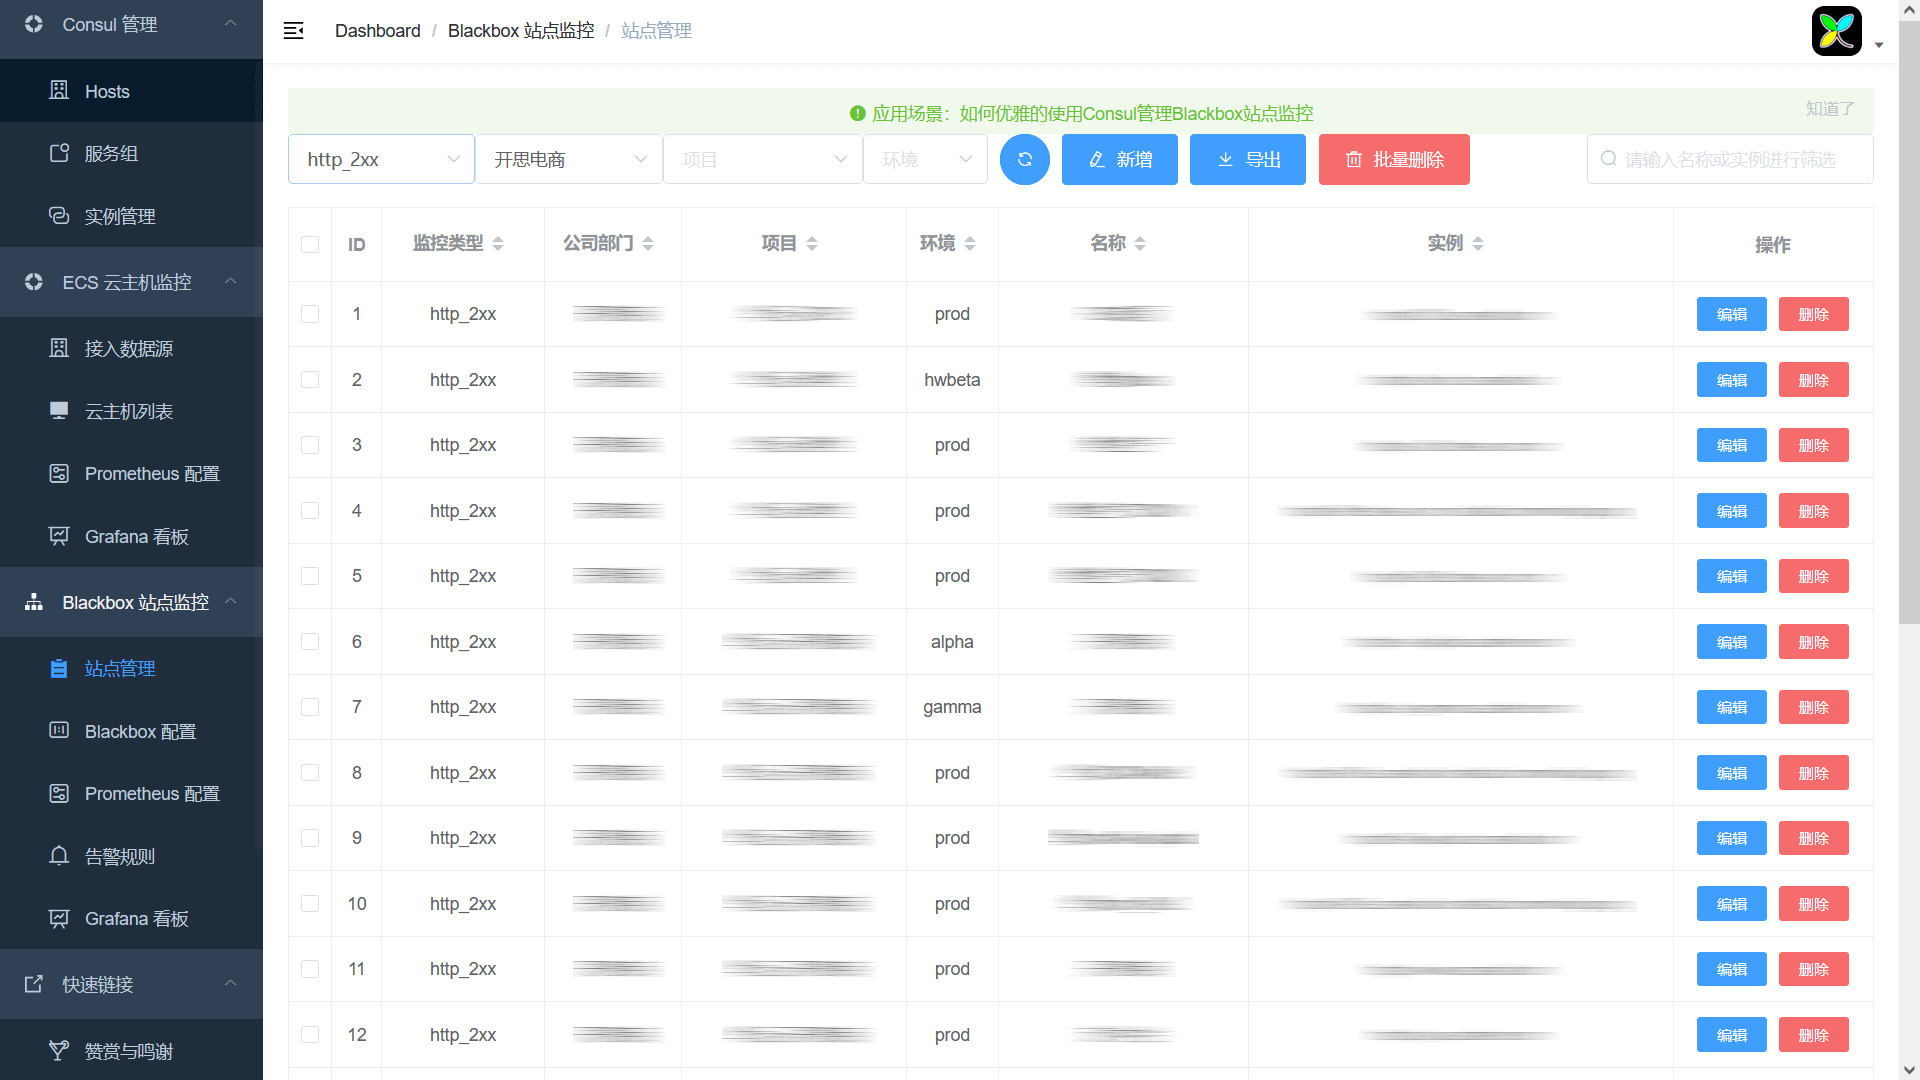
Task: Click sort arrows on 环境 column
Action: (970, 244)
